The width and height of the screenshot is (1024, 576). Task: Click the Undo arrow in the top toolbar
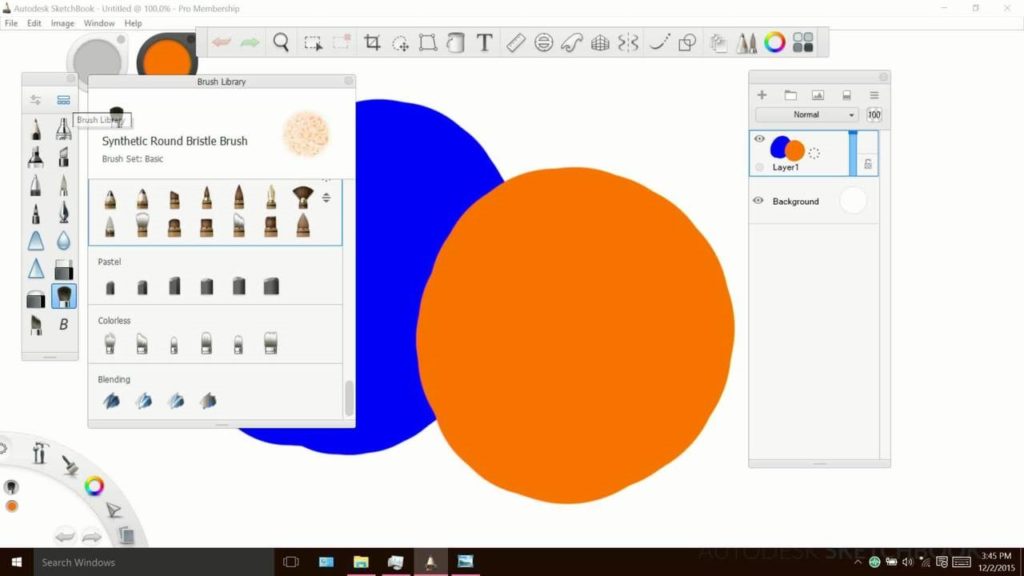pos(221,42)
